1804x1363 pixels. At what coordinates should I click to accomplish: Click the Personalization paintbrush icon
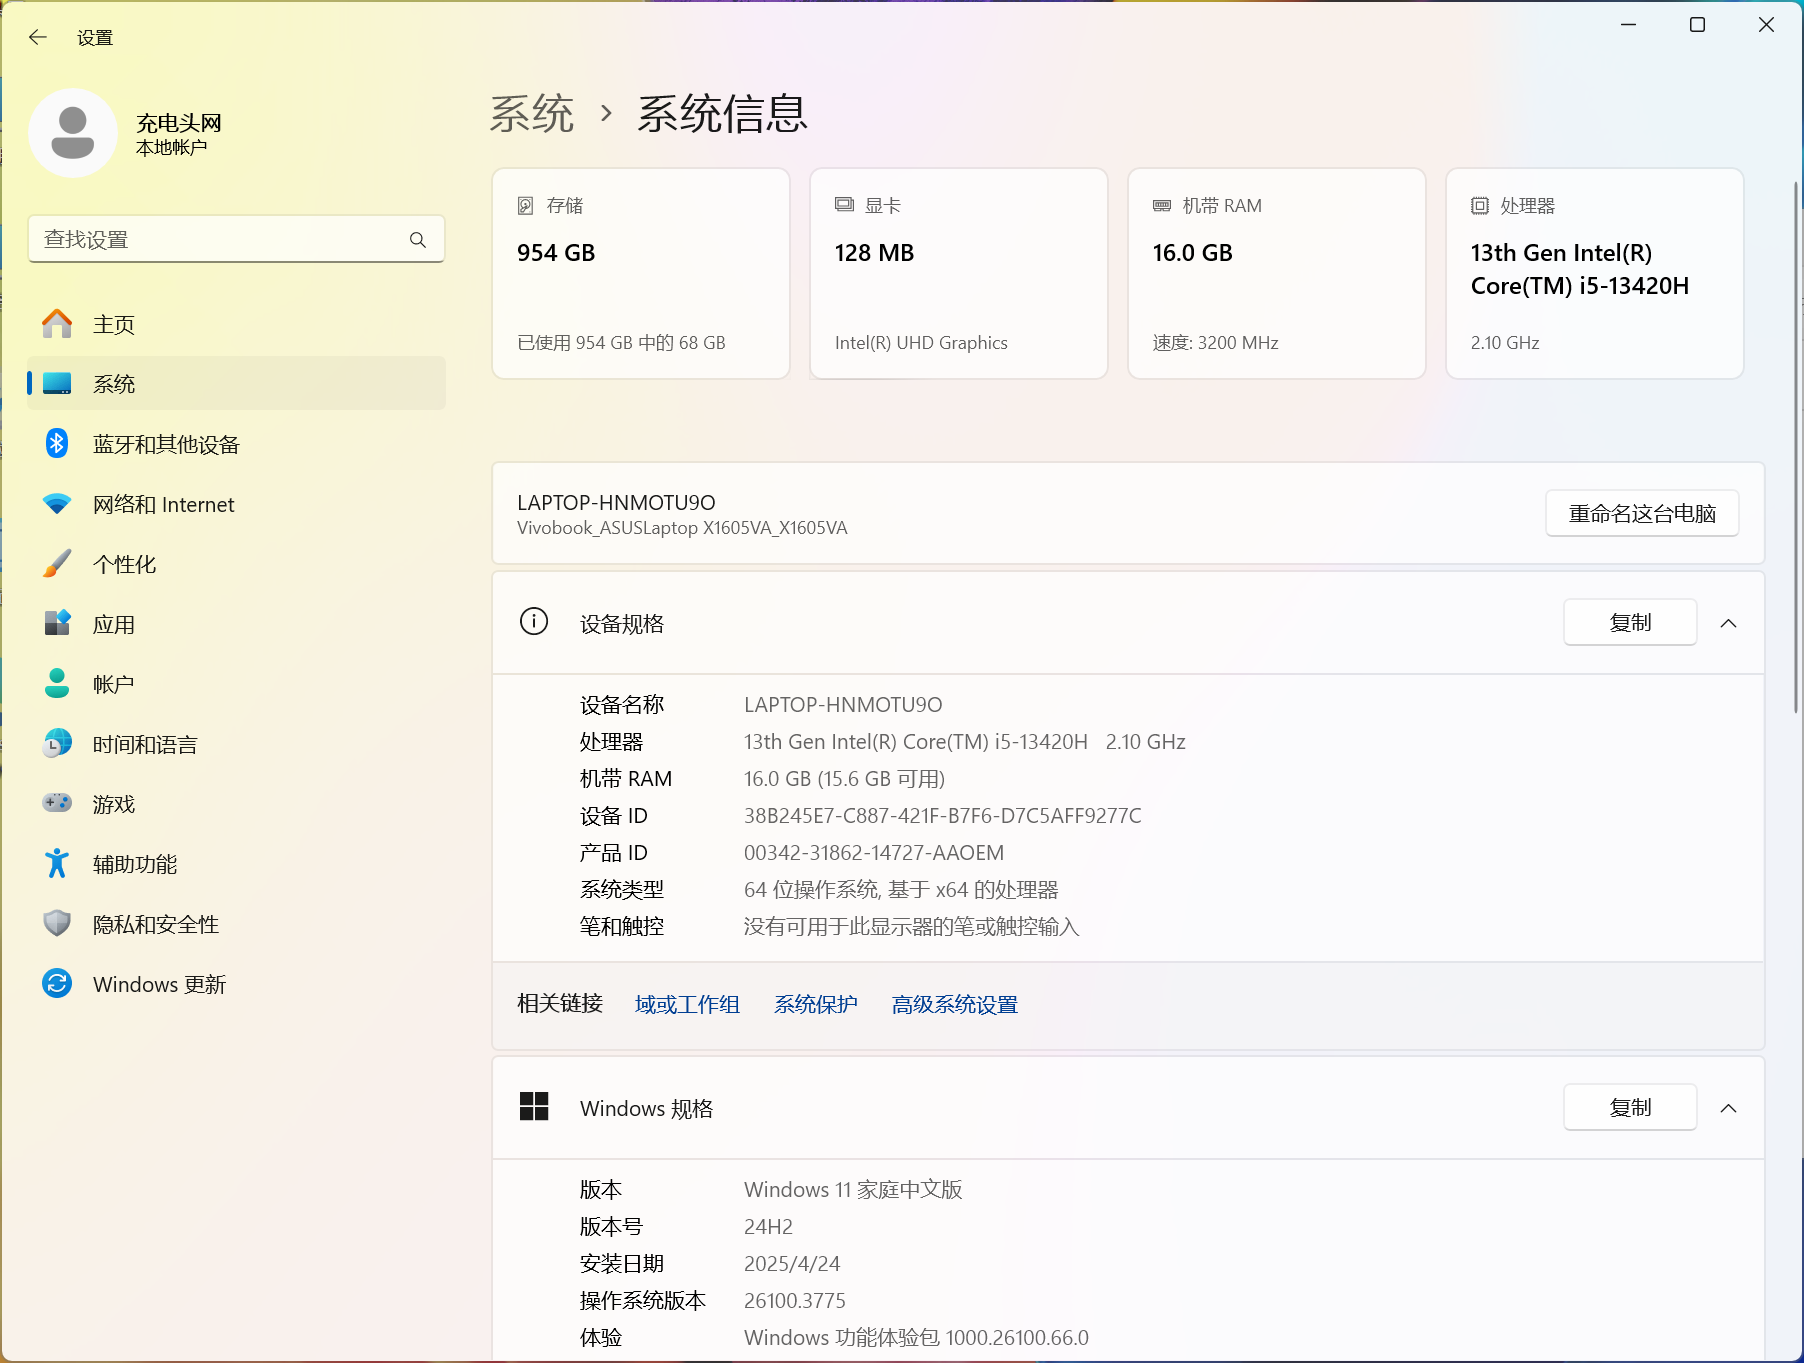tap(57, 564)
